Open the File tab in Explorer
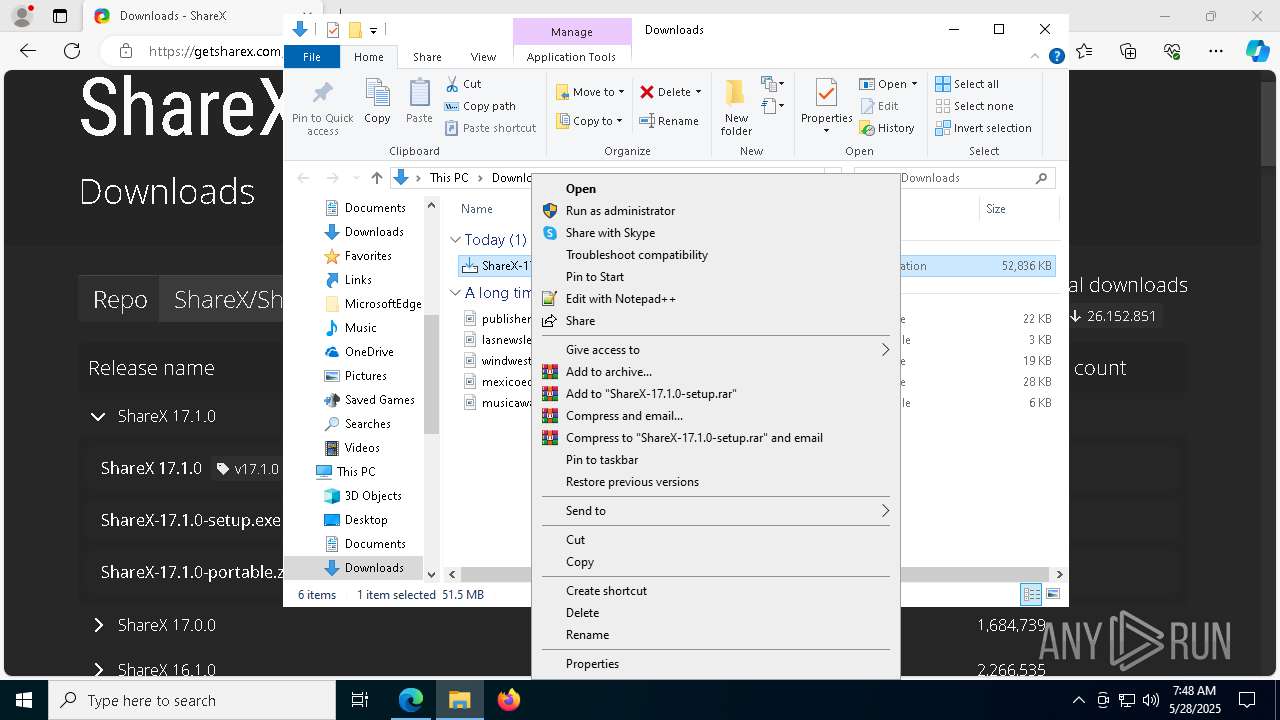 [x=312, y=57]
